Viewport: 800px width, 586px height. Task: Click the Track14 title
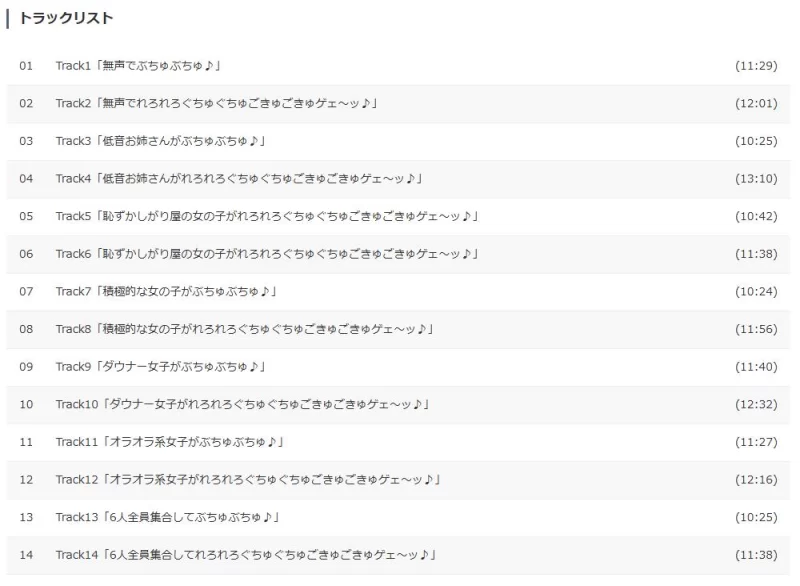246,555
